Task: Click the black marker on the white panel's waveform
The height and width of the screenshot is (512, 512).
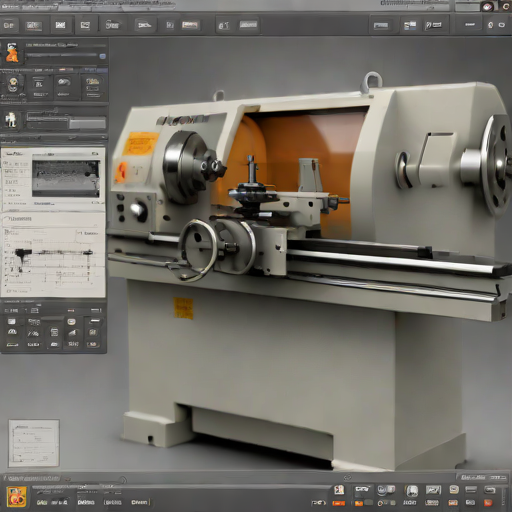Action: [23, 255]
